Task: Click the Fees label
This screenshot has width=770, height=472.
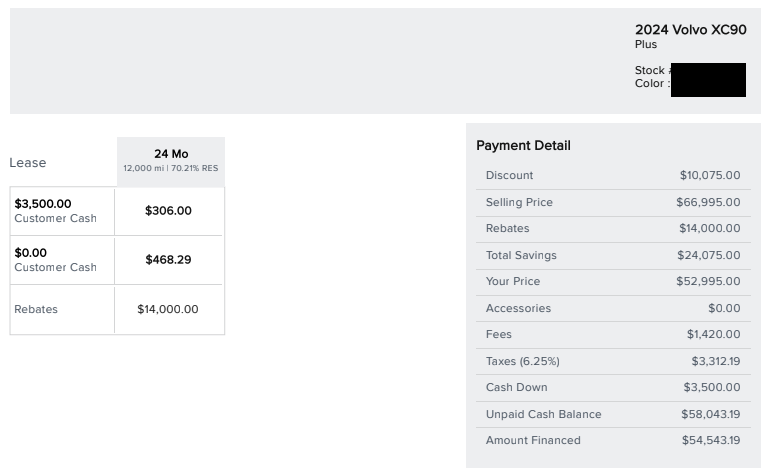Action: (498, 334)
